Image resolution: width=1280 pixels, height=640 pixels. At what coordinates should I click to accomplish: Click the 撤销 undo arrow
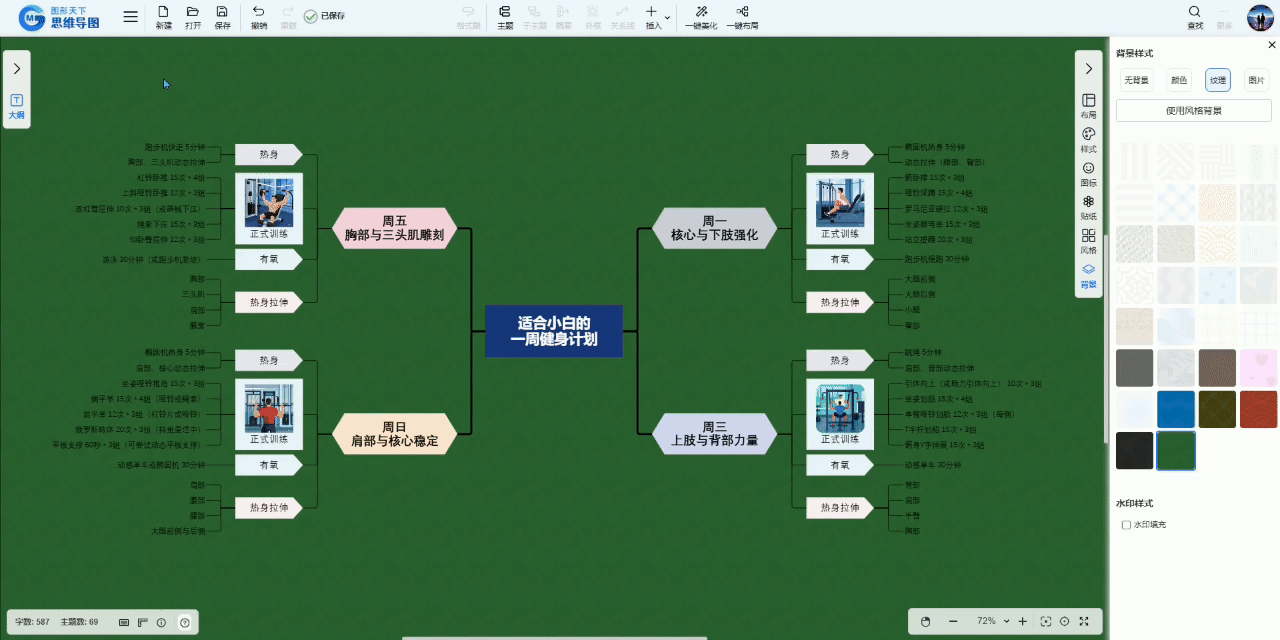259,12
